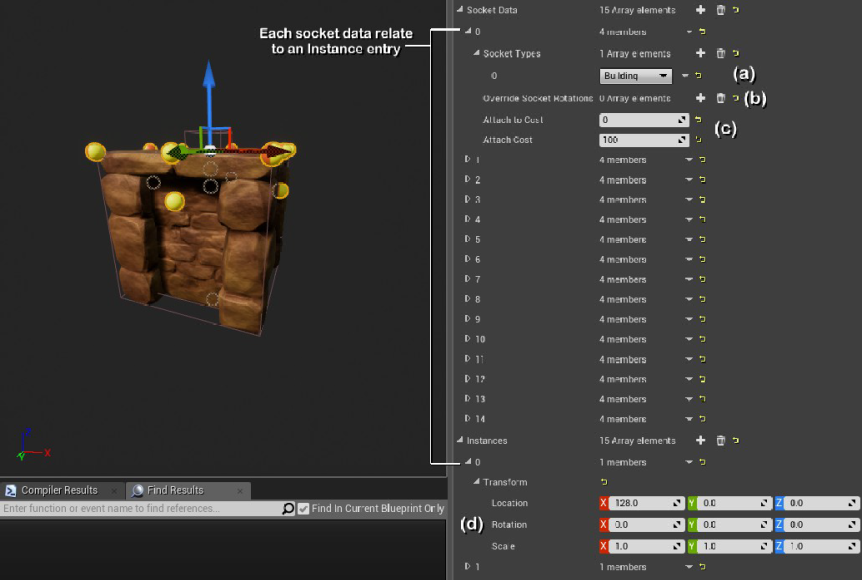The image size is (862, 580).
Task: Expand Socket Data element 1
Action: pyautogui.click(x=467, y=159)
